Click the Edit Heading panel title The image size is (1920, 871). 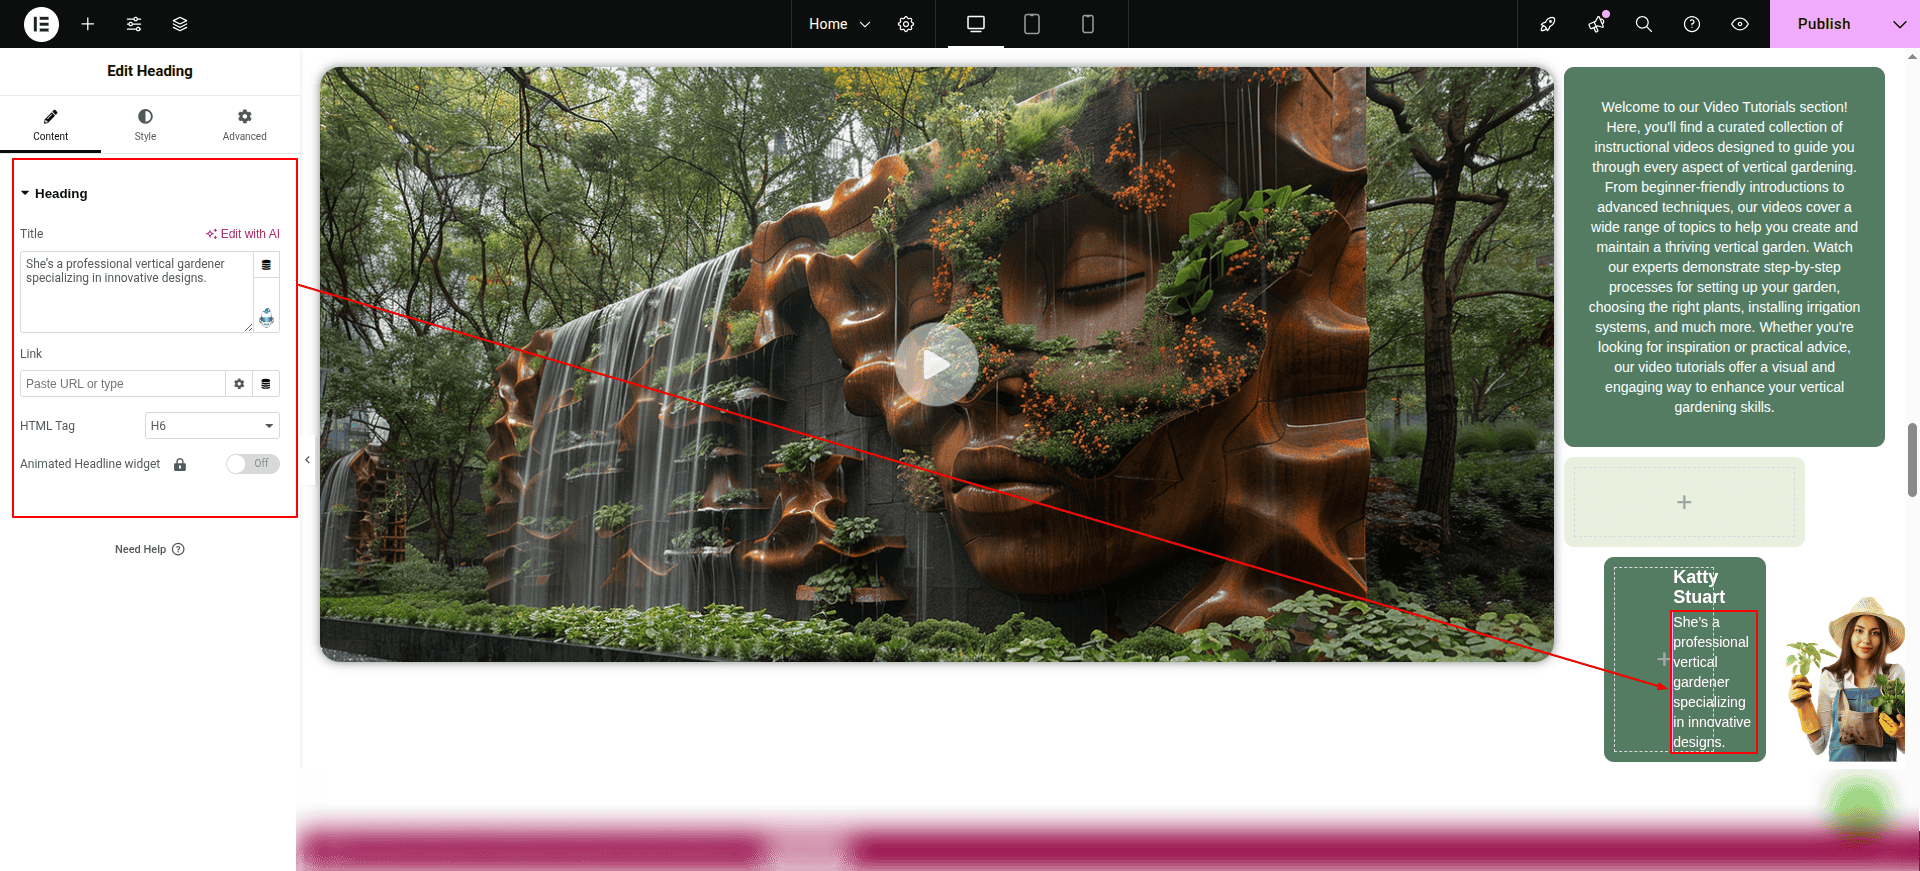tap(150, 71)
